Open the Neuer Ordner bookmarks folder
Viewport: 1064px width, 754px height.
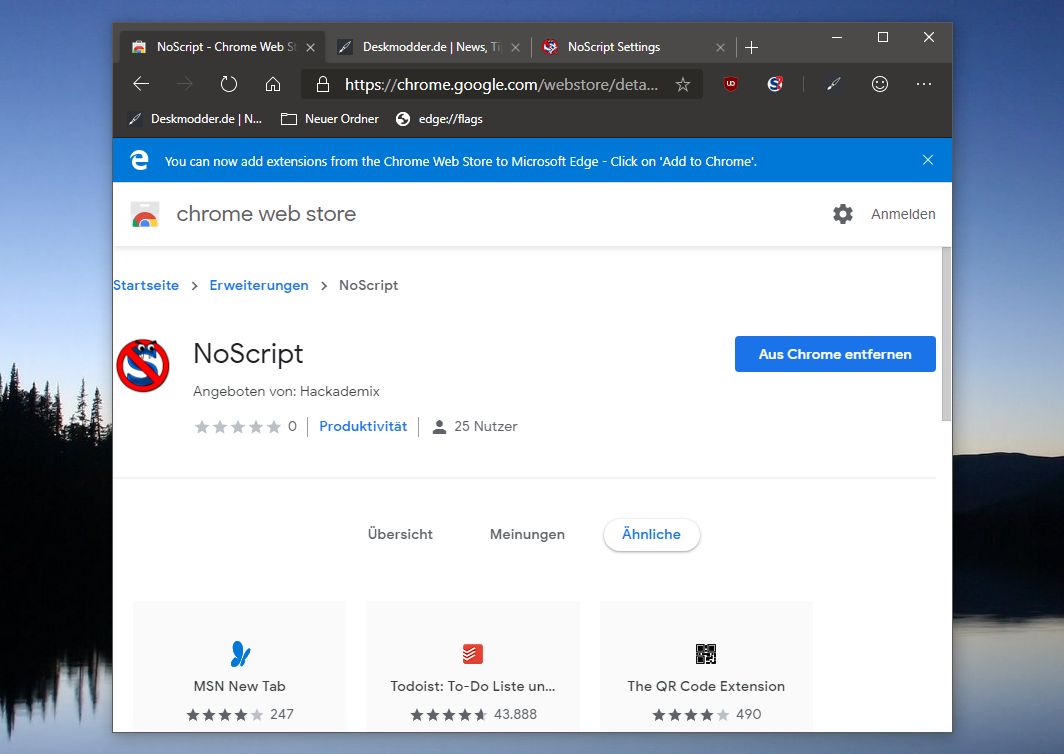[330, 119]
